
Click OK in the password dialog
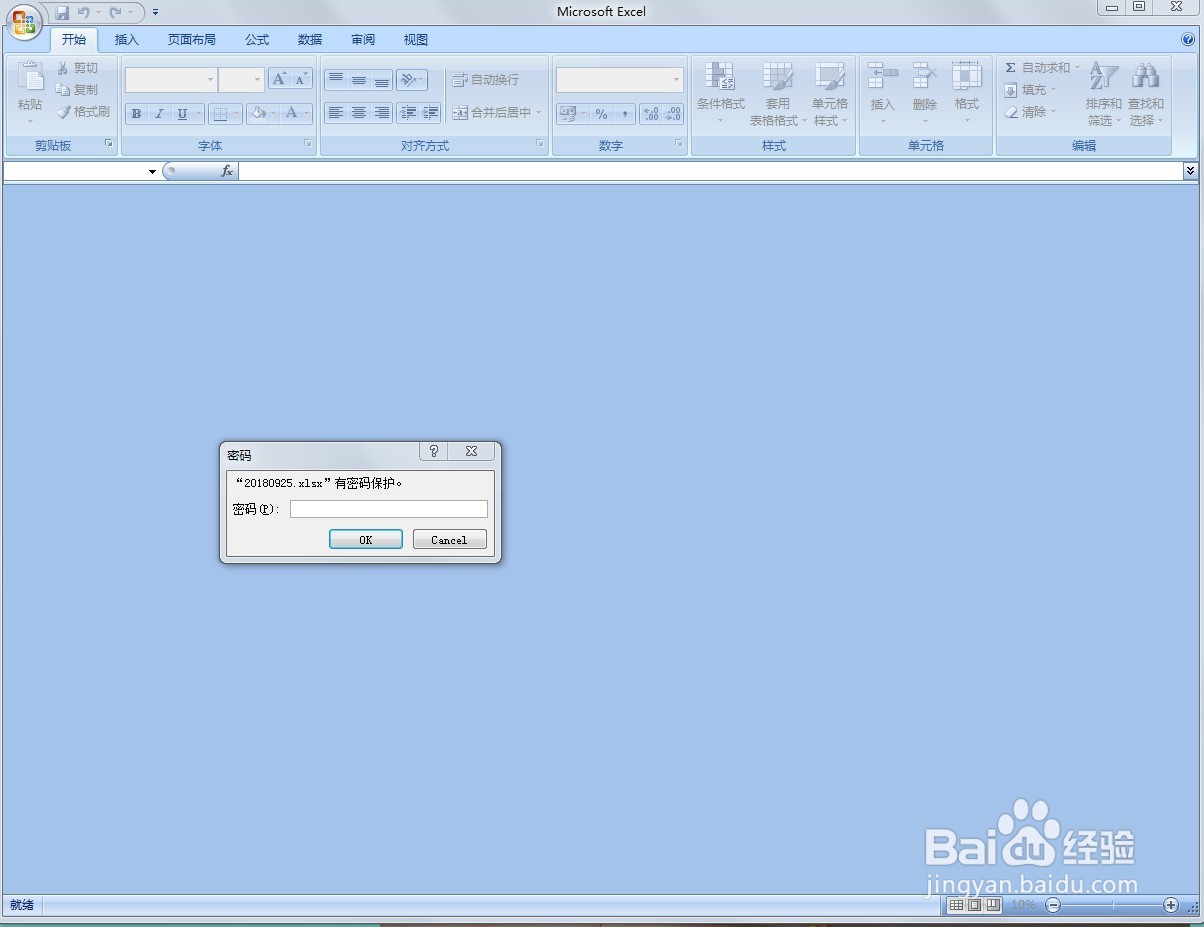click(366, 539)
